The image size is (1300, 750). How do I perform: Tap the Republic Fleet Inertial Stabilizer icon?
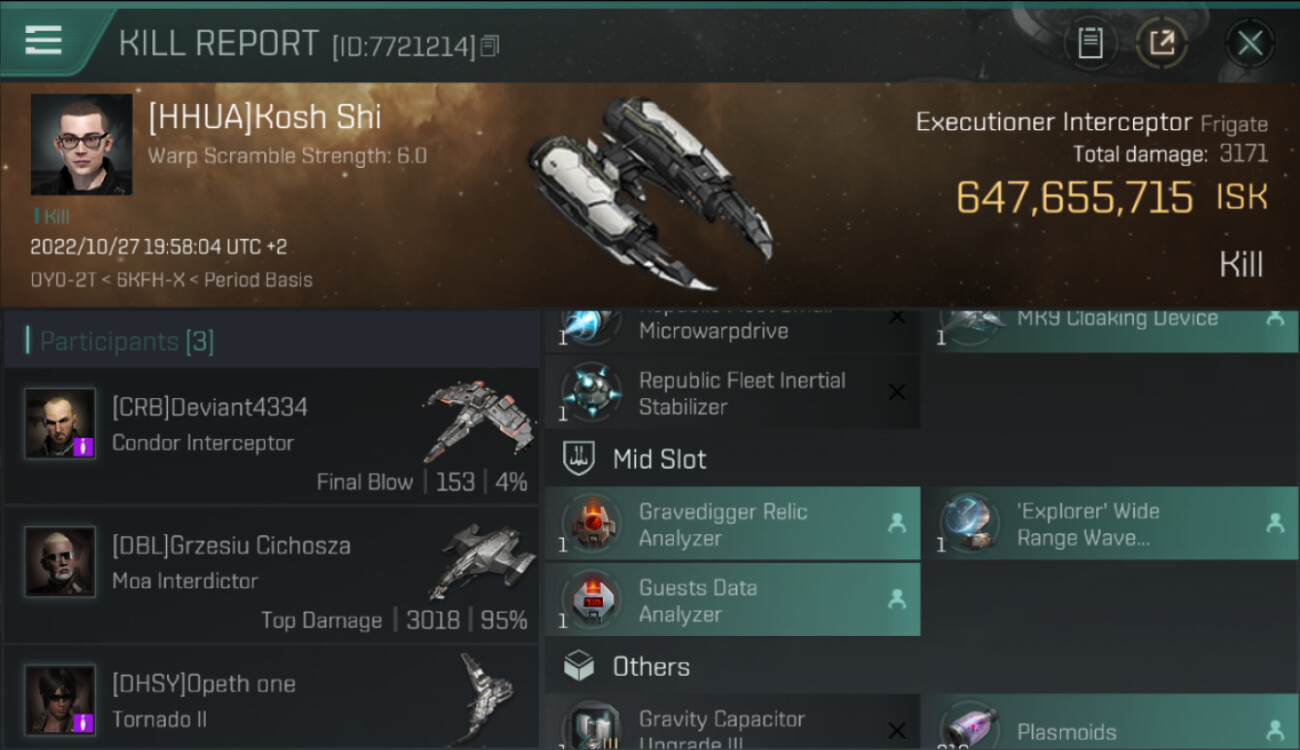click(x=591, y=392)
